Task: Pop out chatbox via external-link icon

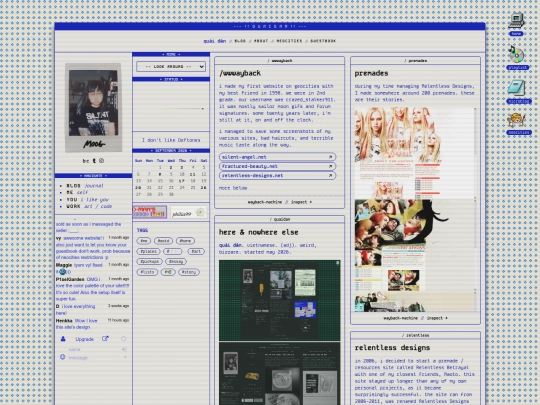Action: [x=105, y=339]
